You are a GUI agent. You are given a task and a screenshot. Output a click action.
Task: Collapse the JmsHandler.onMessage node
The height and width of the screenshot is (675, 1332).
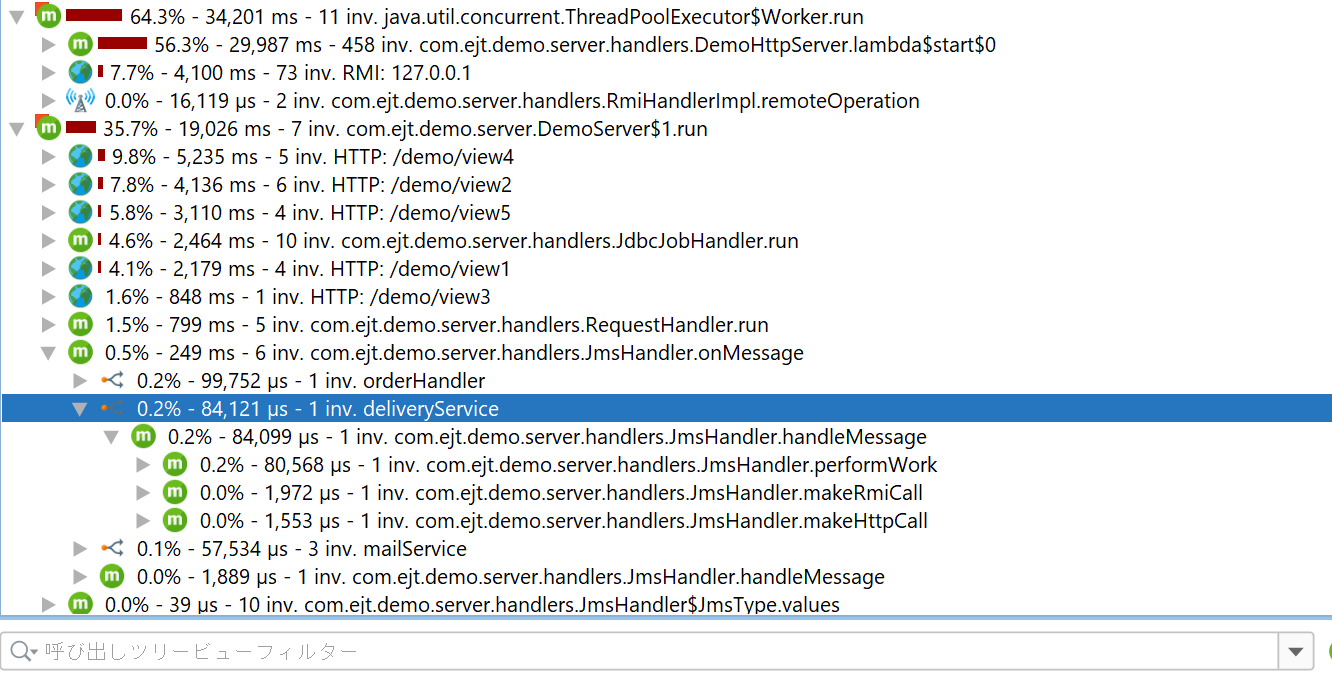coord(48,353)
